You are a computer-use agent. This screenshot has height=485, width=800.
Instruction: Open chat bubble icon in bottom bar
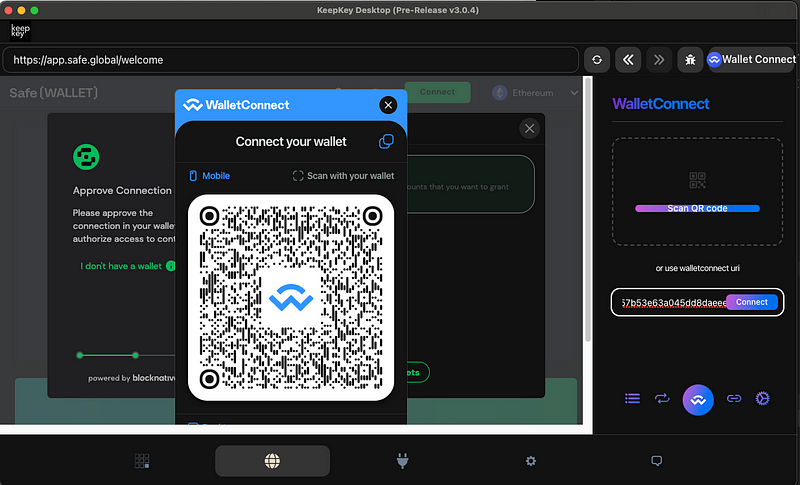657,461
